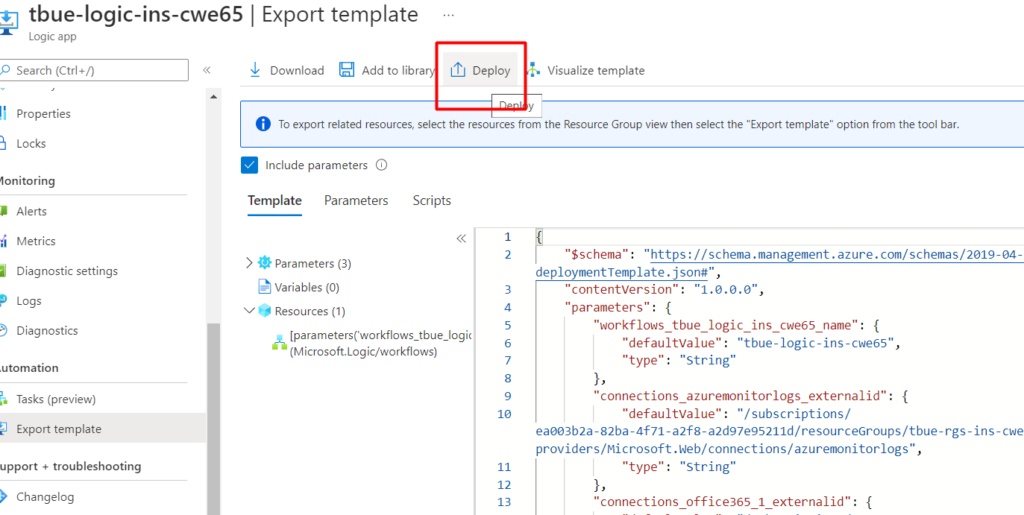Click "connections_office365_1_externalid" in code

point(723,501)
